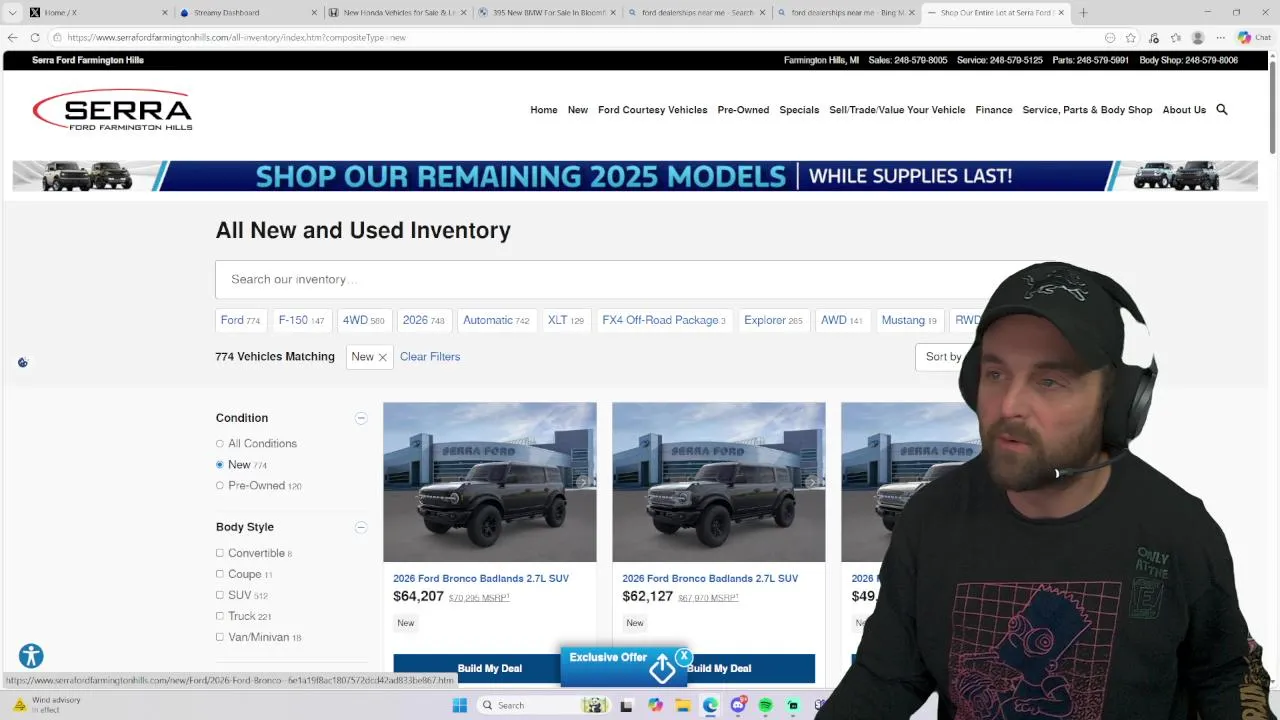This screenshot has height=720, width=1280.
Task: Apply the F-150 quick filter chip
Action: click(301, 320)
